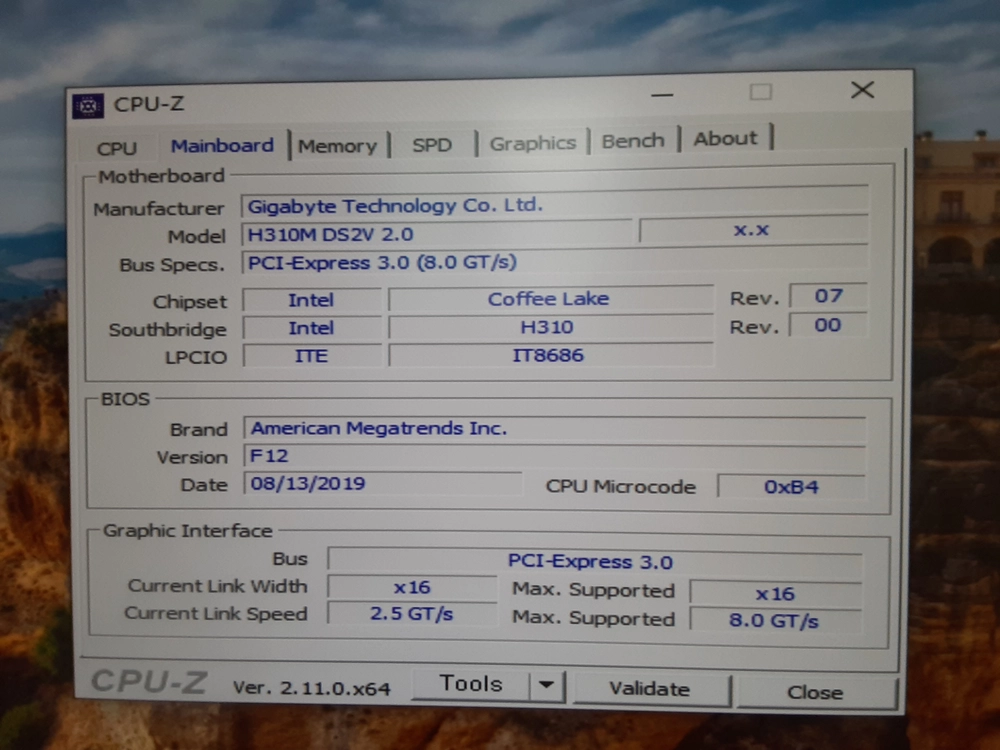
Task: Switch to the SPD tab
Action: point(432,145)
